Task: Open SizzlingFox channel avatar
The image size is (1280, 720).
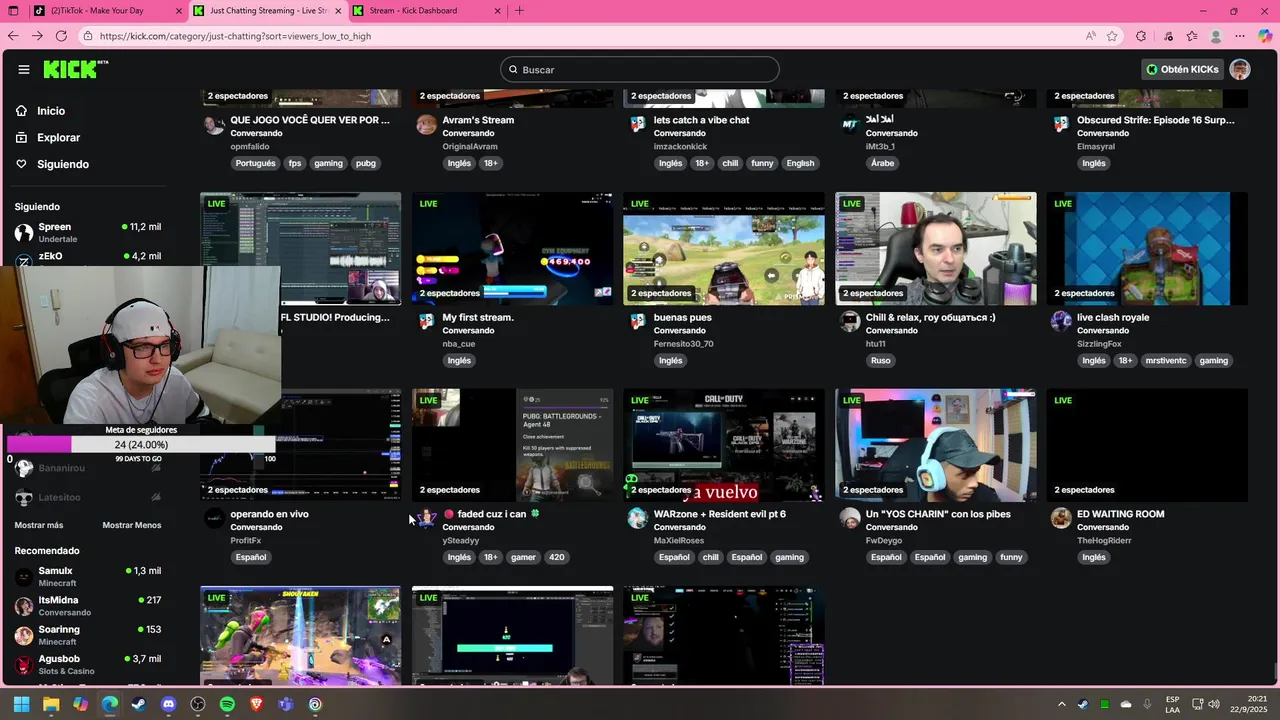Action: click(x=1061, y=322)
